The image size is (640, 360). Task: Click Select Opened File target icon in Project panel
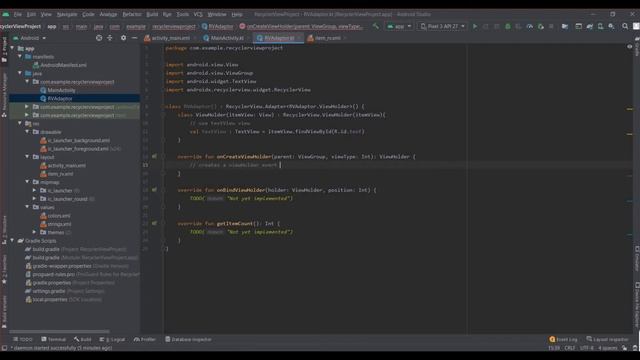(x=99, y=38)
